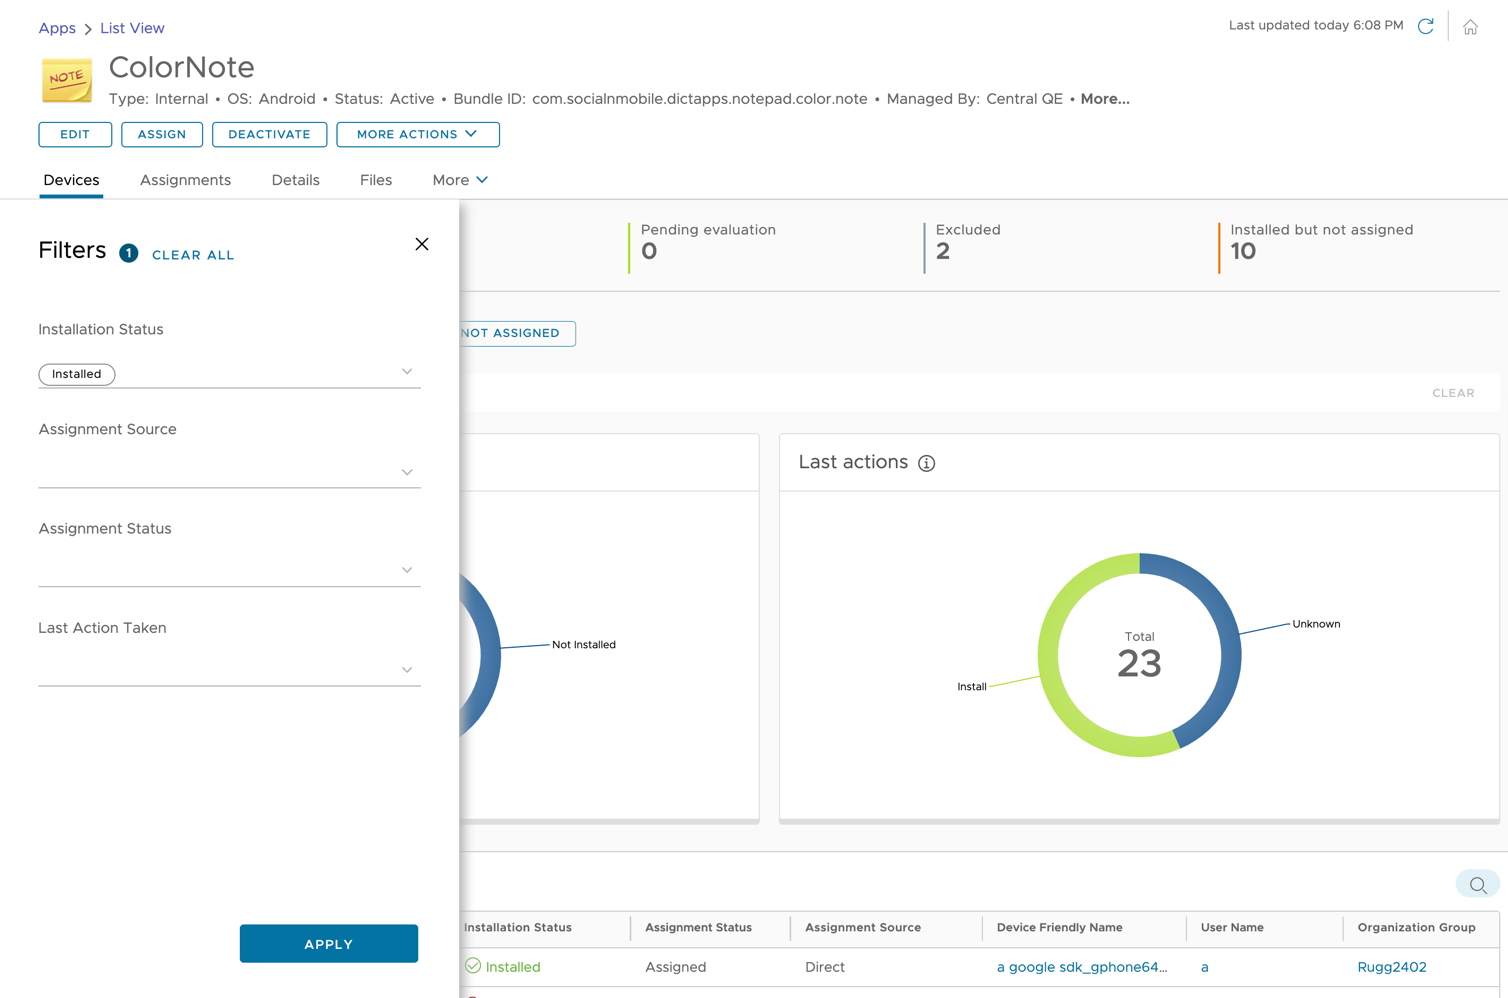Open the Assignment Status dropdown

(x=407, y=571)
